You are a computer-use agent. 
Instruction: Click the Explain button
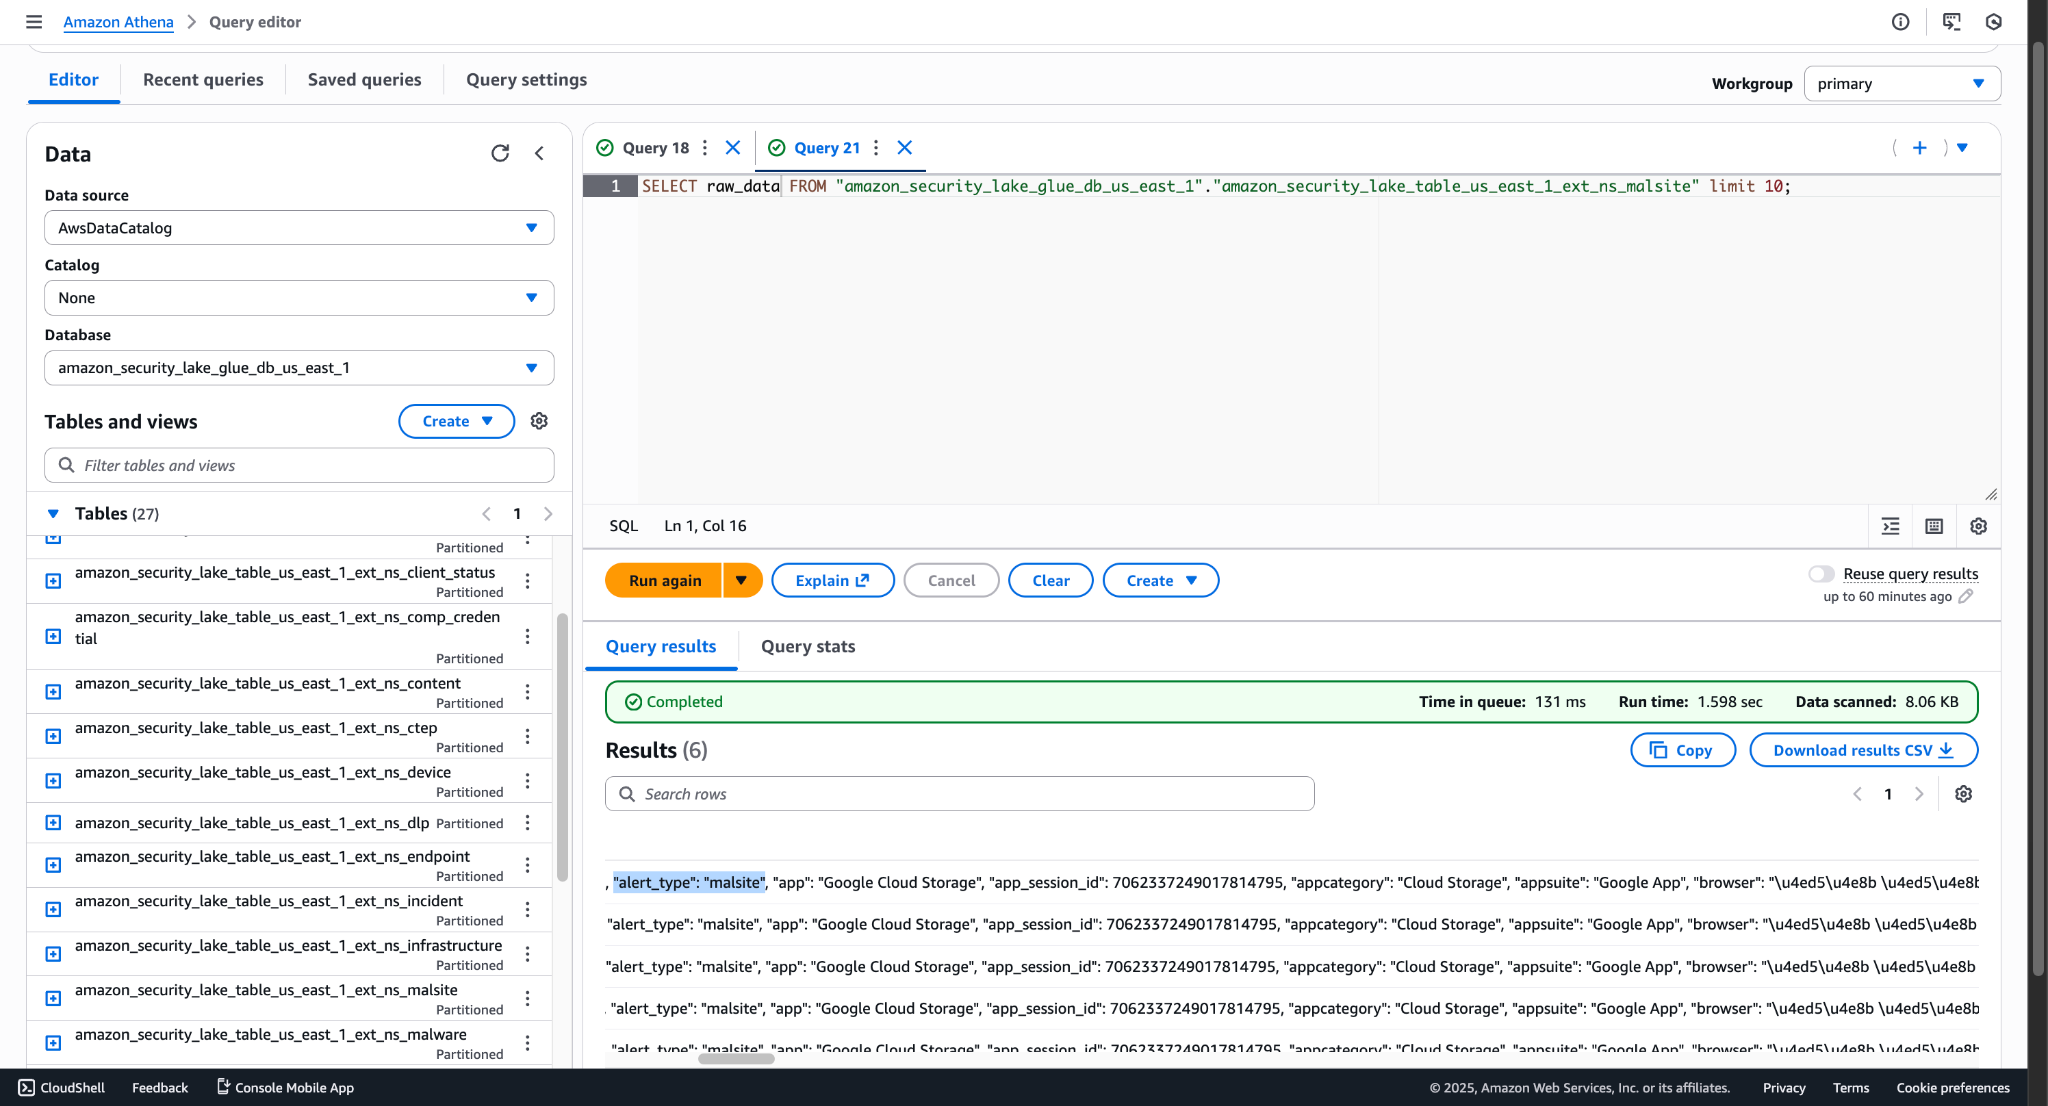[832, 581]
